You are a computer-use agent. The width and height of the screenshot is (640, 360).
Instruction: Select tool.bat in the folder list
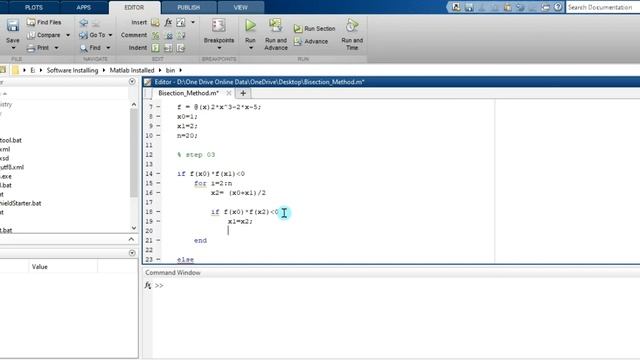pyautogui.click(x=11, y=140)
